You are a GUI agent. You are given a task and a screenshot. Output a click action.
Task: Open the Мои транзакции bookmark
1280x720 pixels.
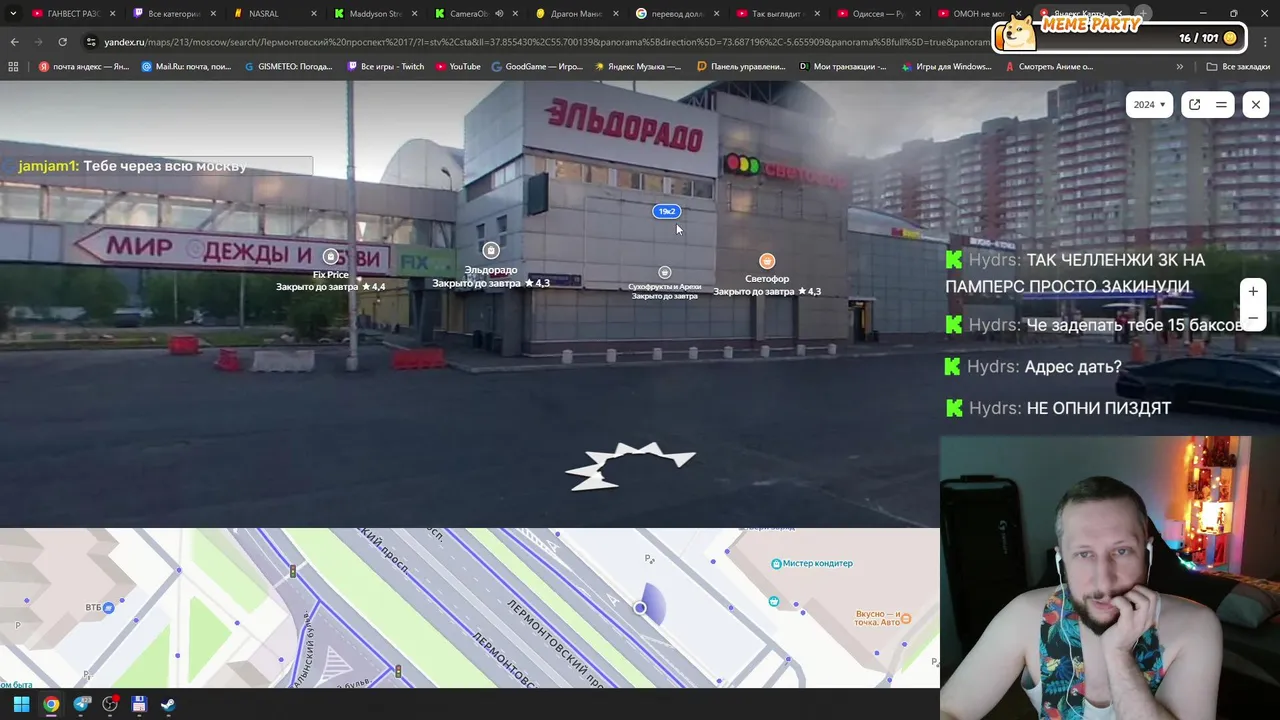tap(843, 67)
